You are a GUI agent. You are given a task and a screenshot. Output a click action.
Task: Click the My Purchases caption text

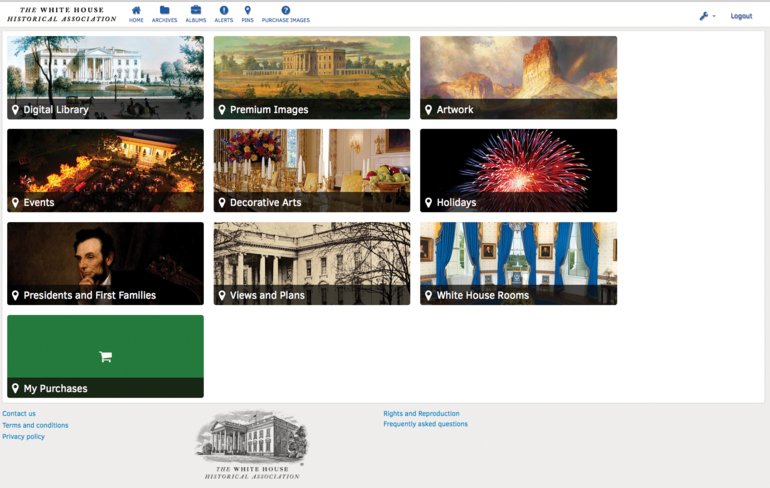coord(55,388)
